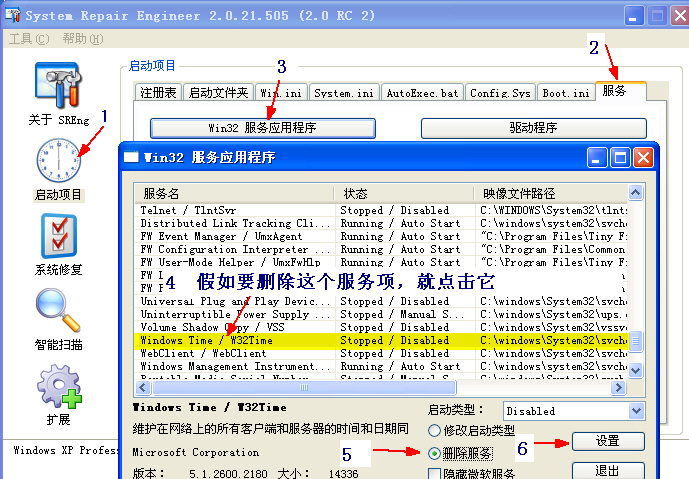Screen dimensions: 689x479
Task: Switch to the AutoExec.bat tab
Action: 422,93
